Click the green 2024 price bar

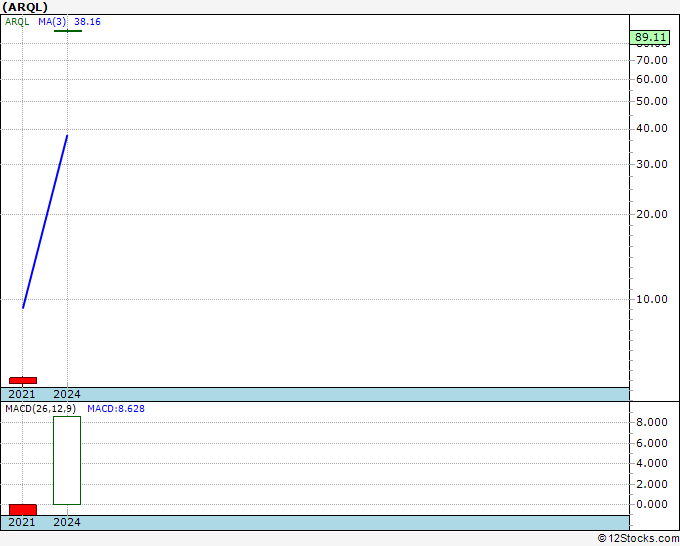click(x=68, y=31)
